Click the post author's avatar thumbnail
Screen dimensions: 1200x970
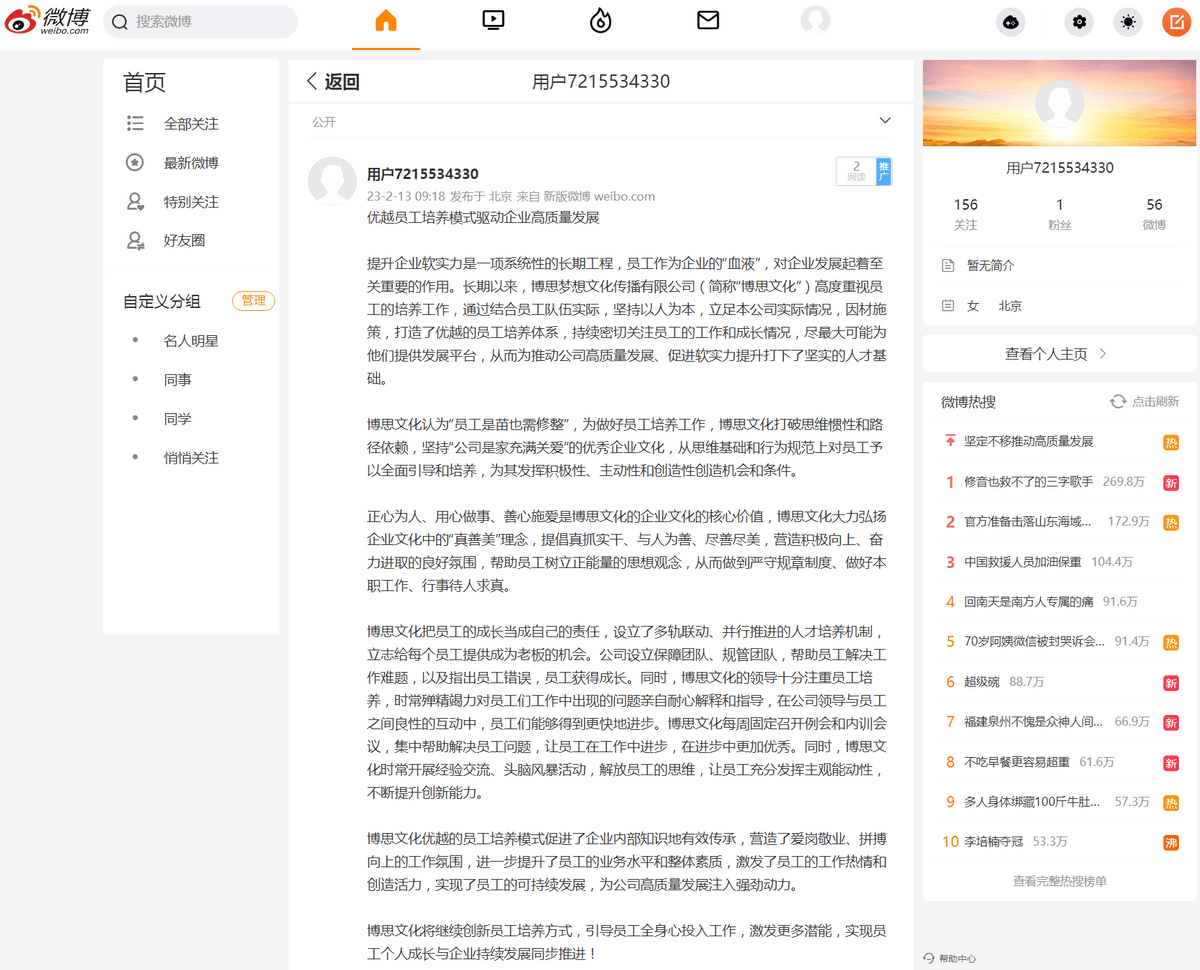[332, 181]
